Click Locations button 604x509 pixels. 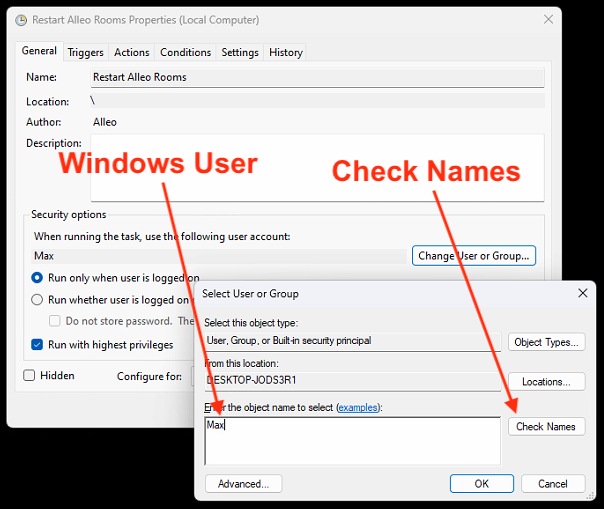547,381
